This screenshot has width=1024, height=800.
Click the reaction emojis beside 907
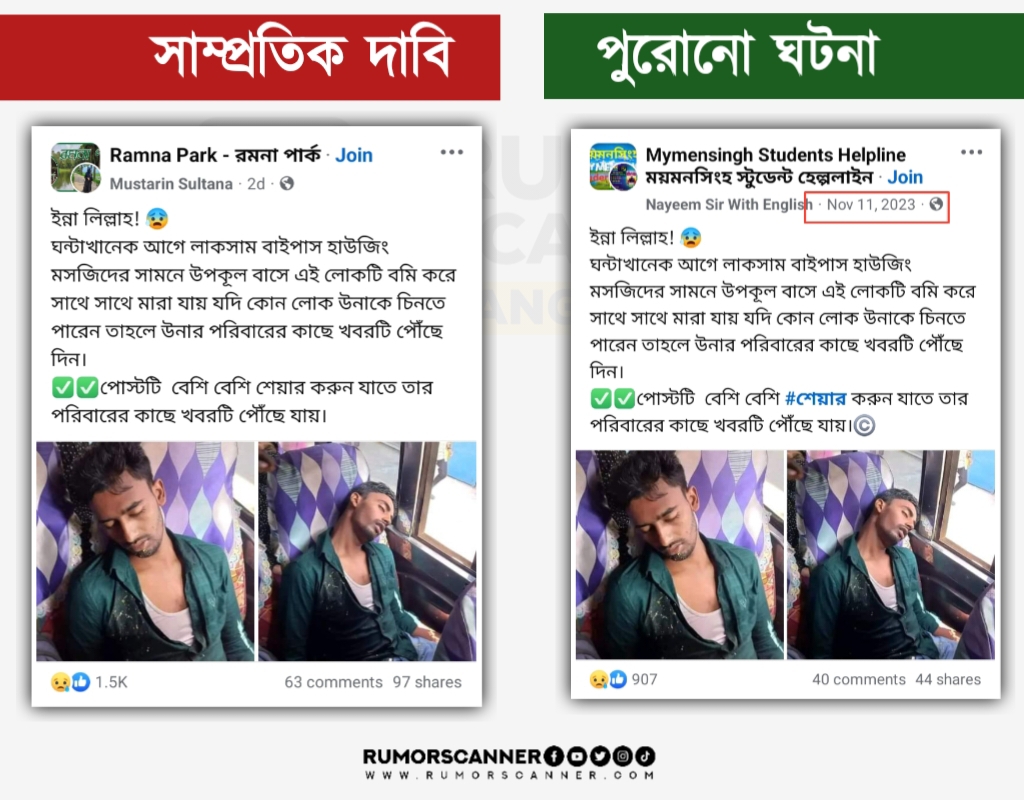click(x=608, y=680)
